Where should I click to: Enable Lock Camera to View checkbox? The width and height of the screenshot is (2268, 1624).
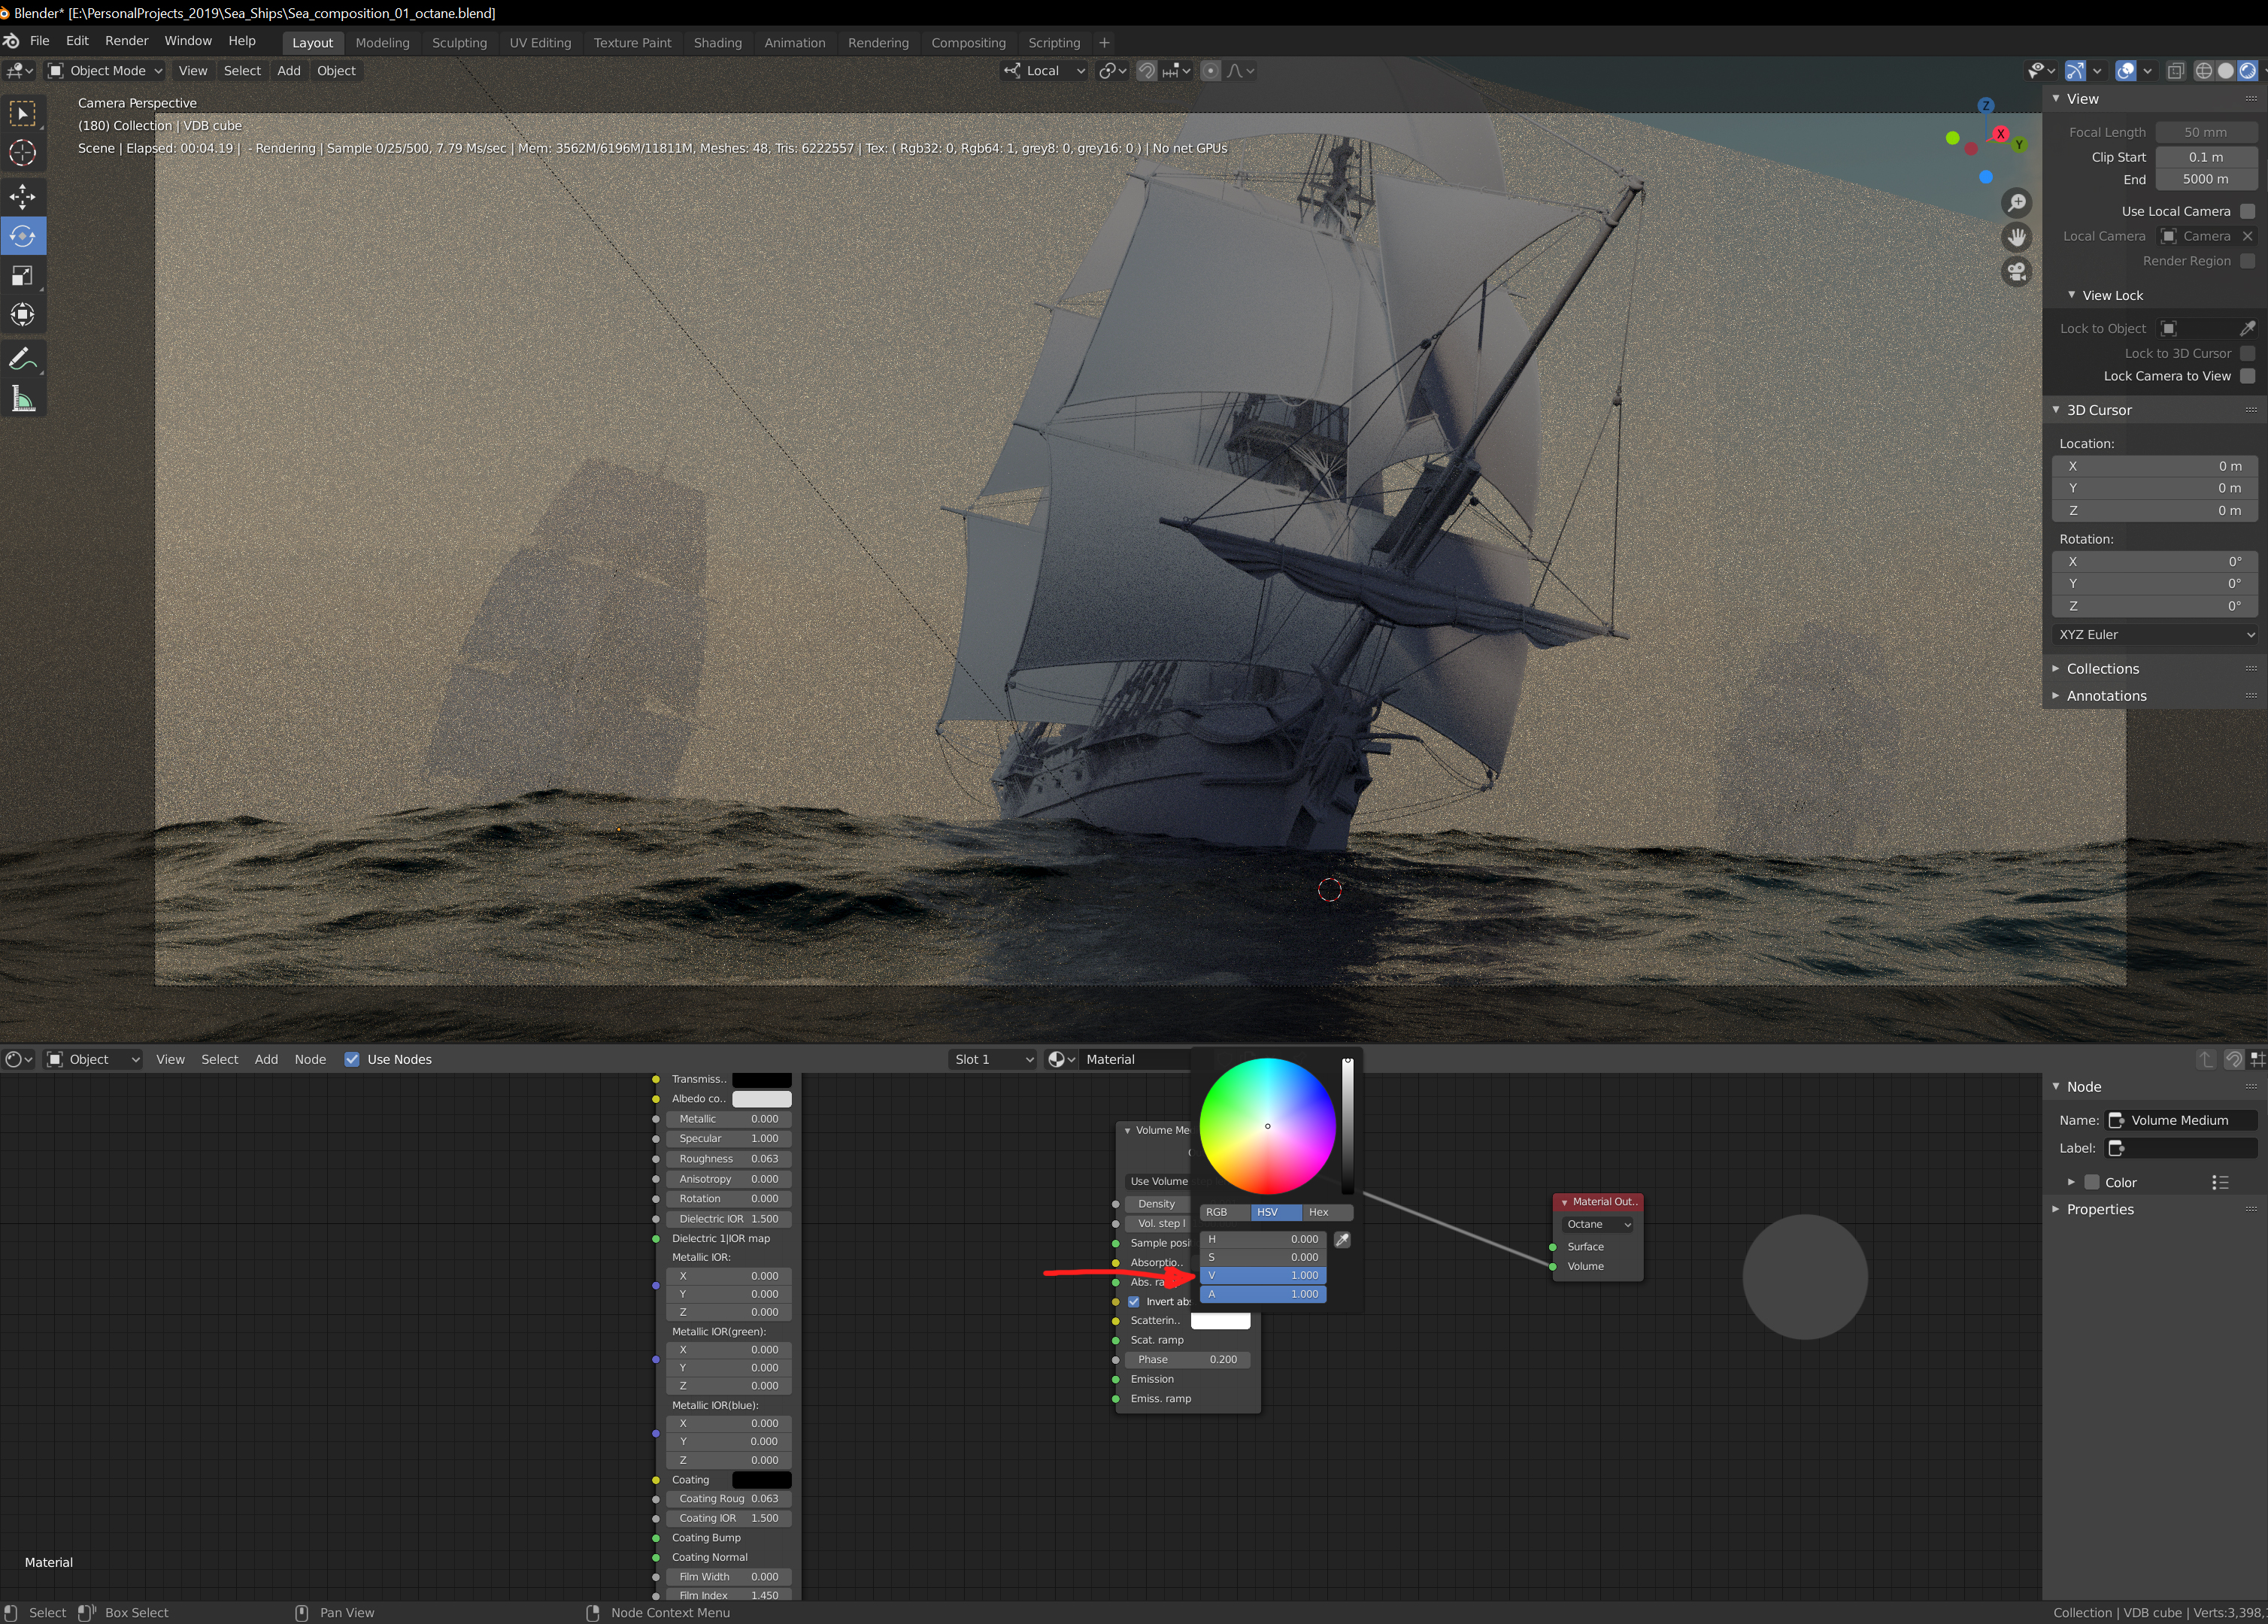coord(2247,376)
